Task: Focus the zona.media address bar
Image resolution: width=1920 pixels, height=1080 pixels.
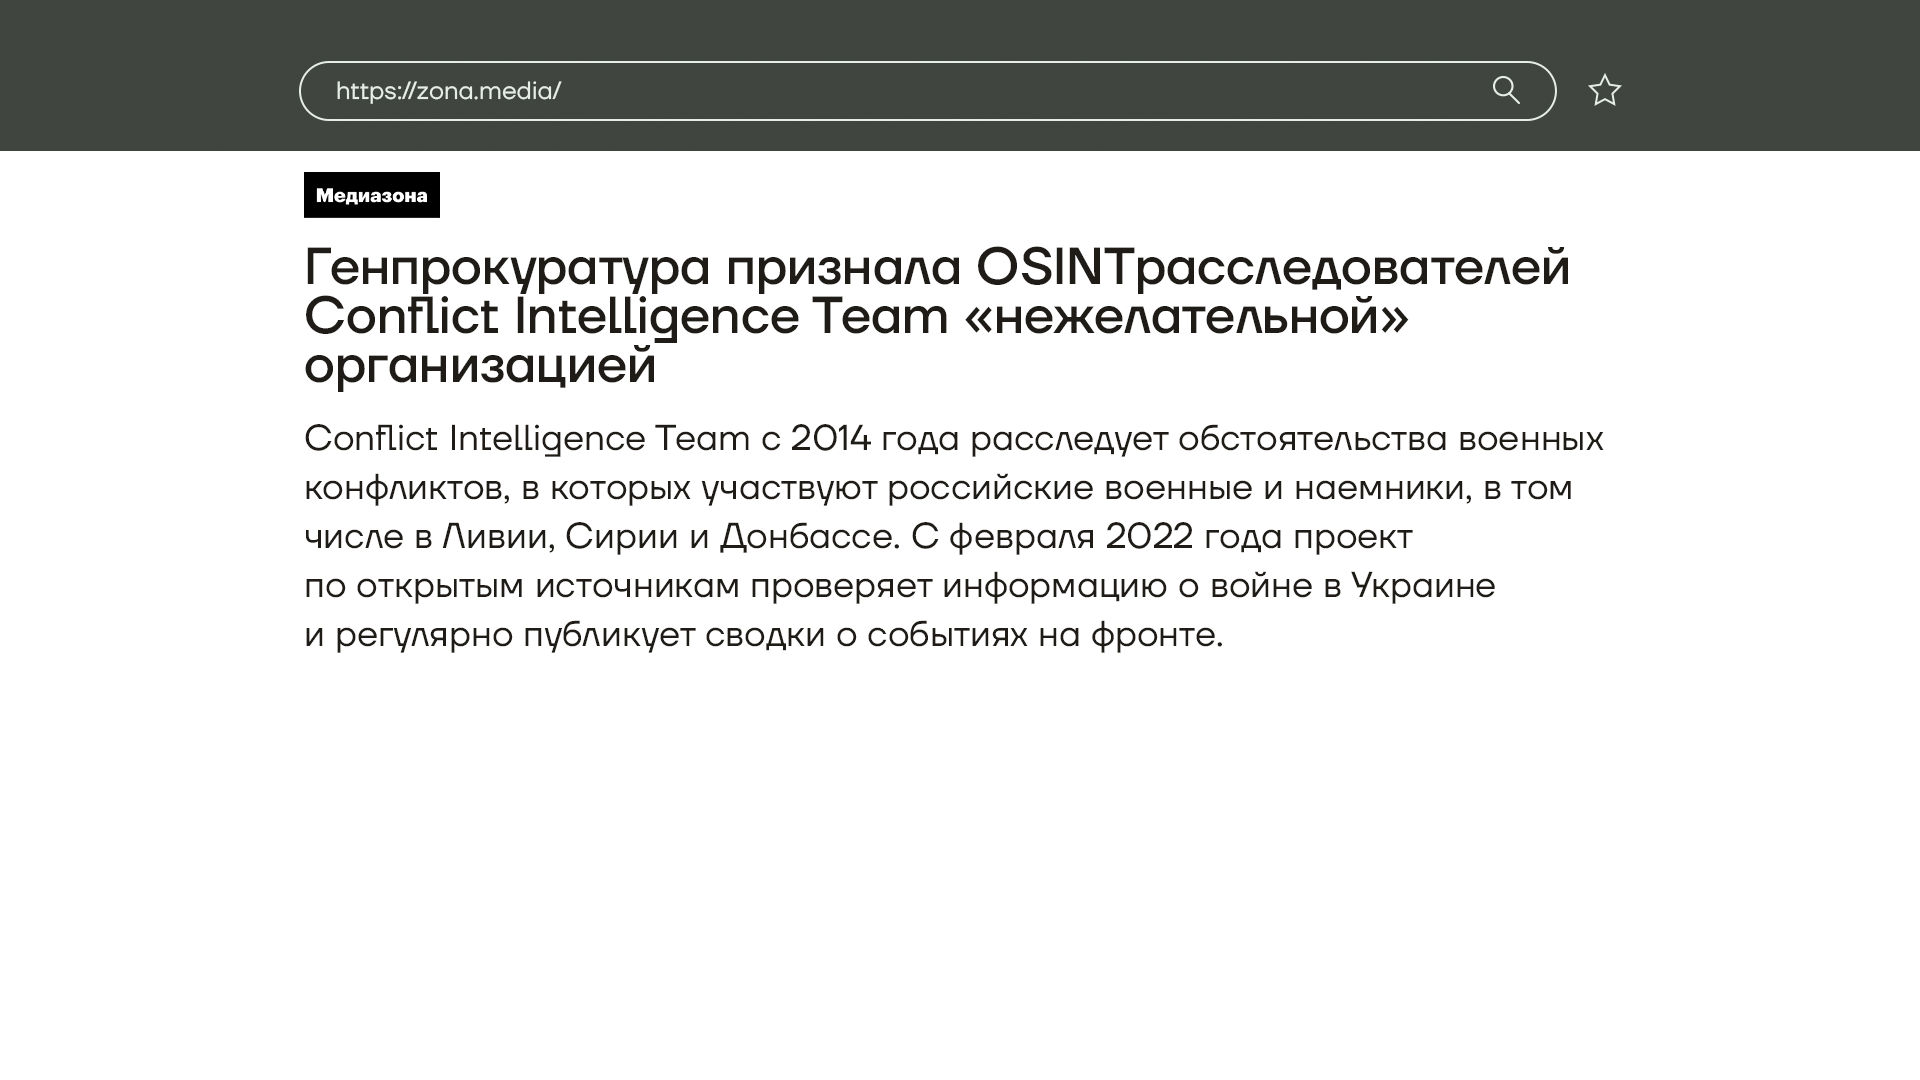Action: pos(1000,91)
